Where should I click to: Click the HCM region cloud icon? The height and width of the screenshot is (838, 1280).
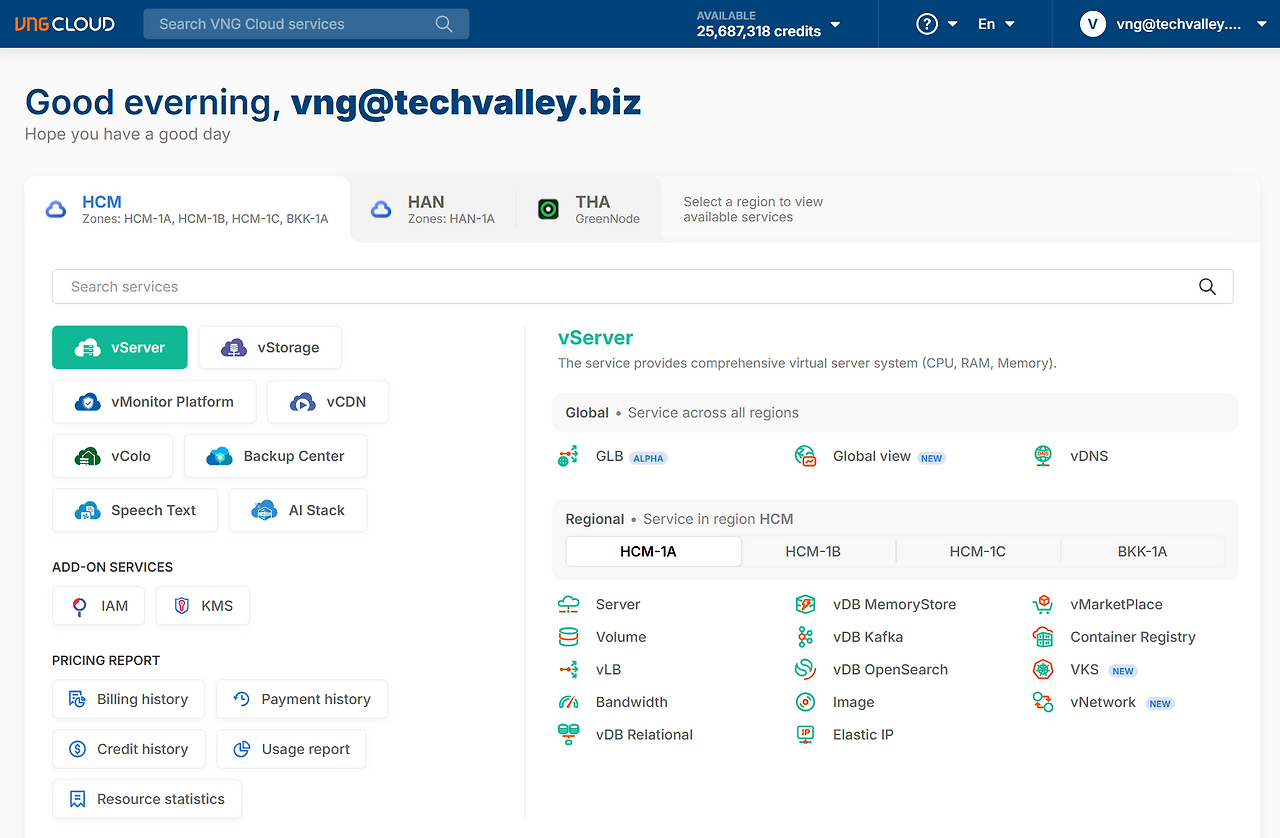tap(56, 210)
